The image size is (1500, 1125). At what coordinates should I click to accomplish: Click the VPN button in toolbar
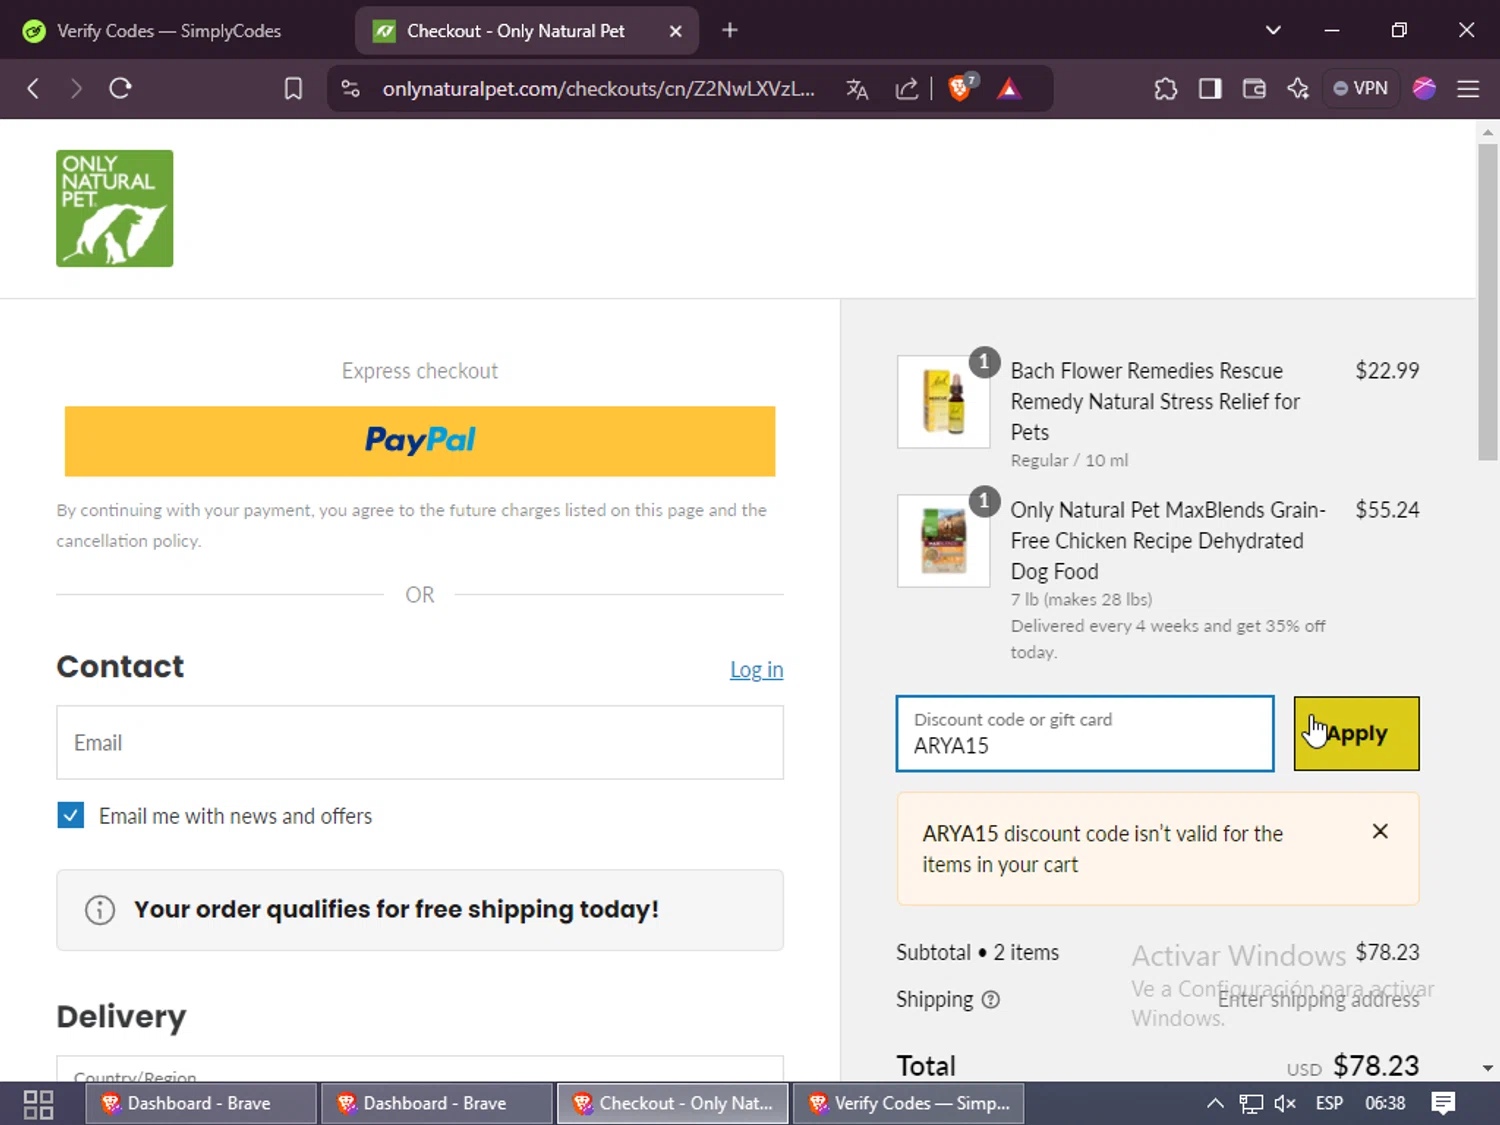click(x=1360, y=88)
